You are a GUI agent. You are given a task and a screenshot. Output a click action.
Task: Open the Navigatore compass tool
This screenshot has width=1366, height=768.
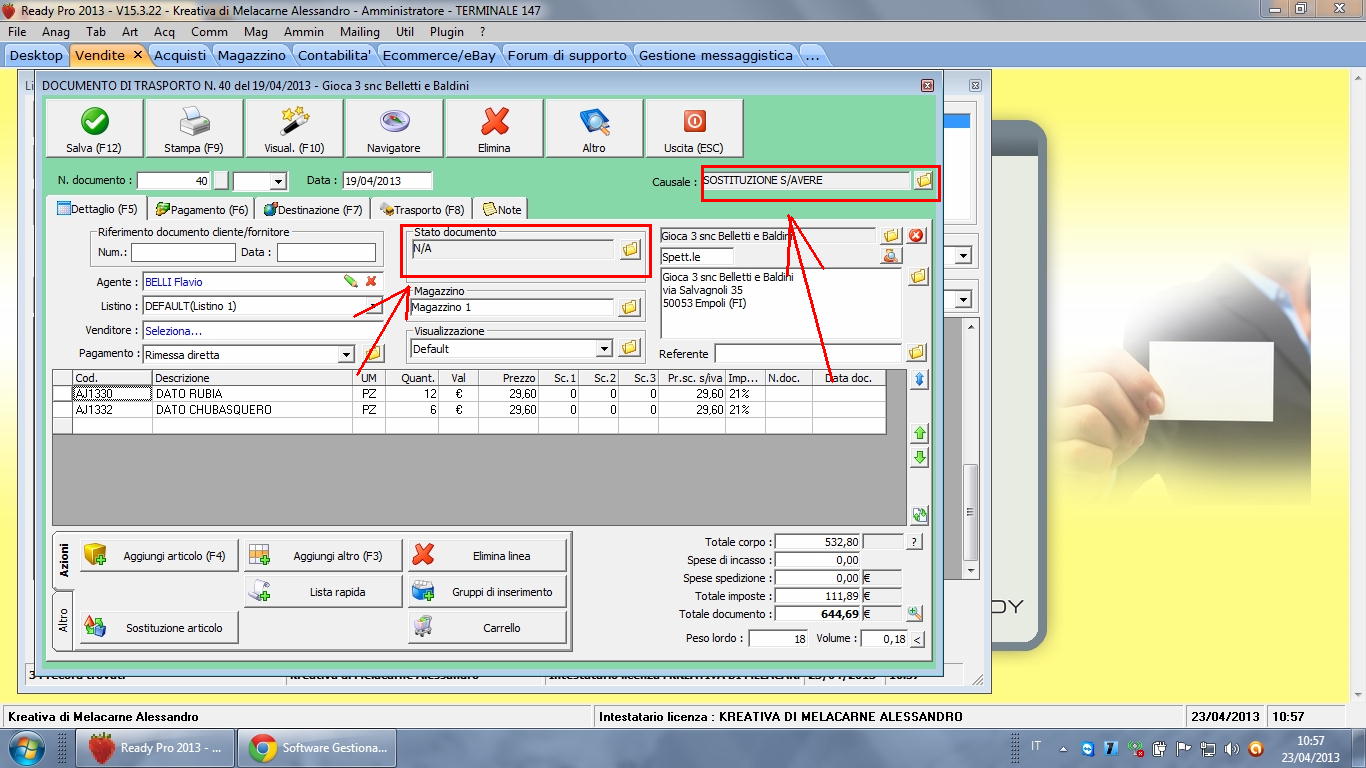tap(394, 129)
